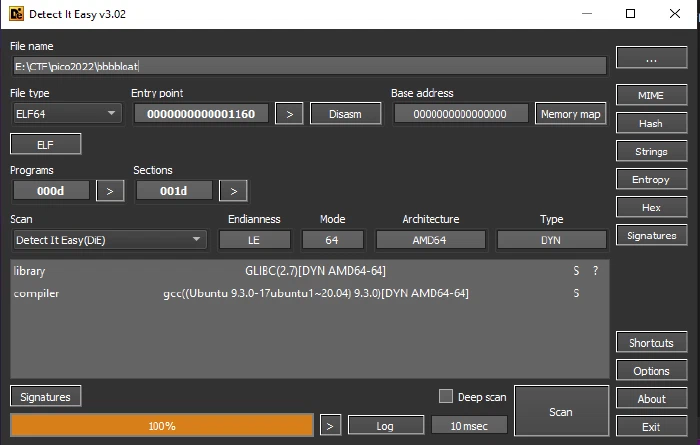Image resolution: width=700 pixels, height=445 pixels.
Task: Maximize the Detect It Easy window
Action: [x=630, y=14]
